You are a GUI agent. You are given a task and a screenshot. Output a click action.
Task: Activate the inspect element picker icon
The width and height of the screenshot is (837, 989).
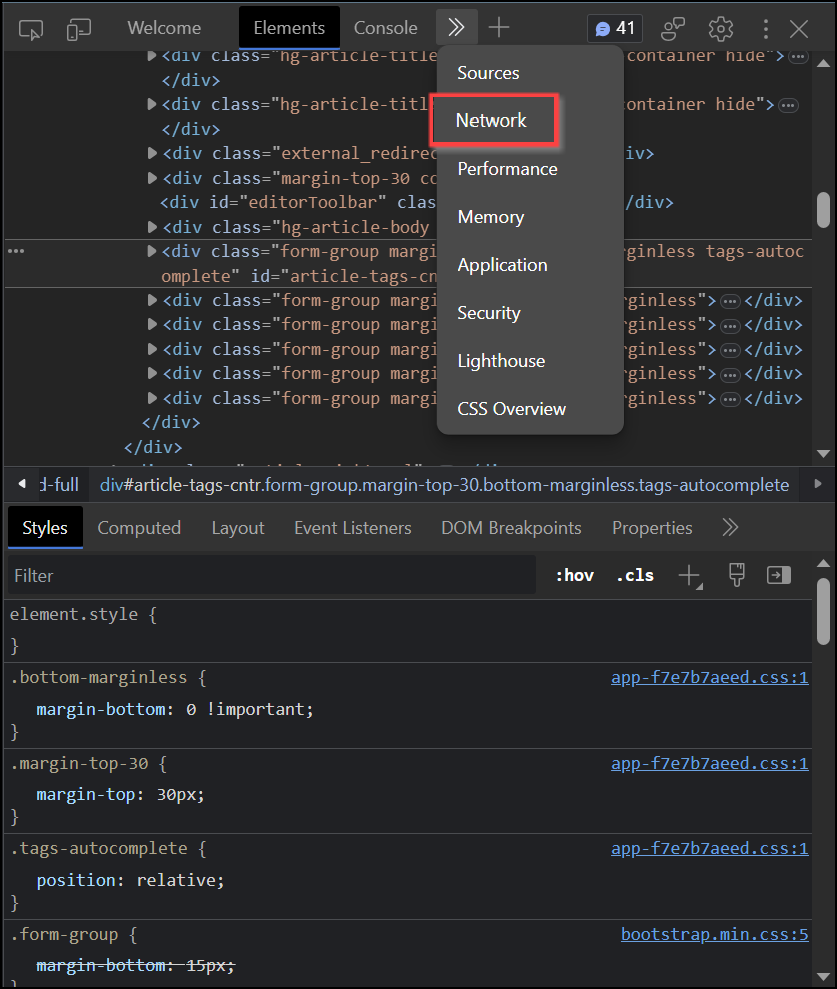pos(31,28)
